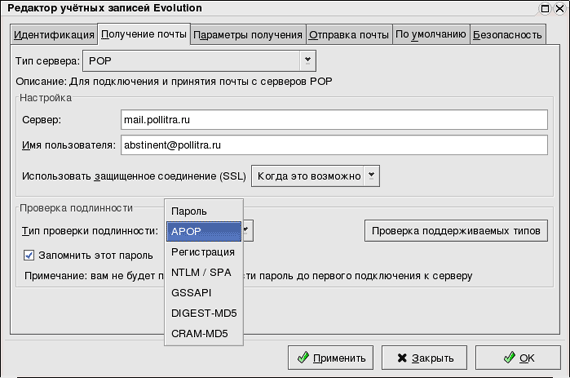Choose Пароль from authentication list
570x378 pixels.
[x=204, y=211]
